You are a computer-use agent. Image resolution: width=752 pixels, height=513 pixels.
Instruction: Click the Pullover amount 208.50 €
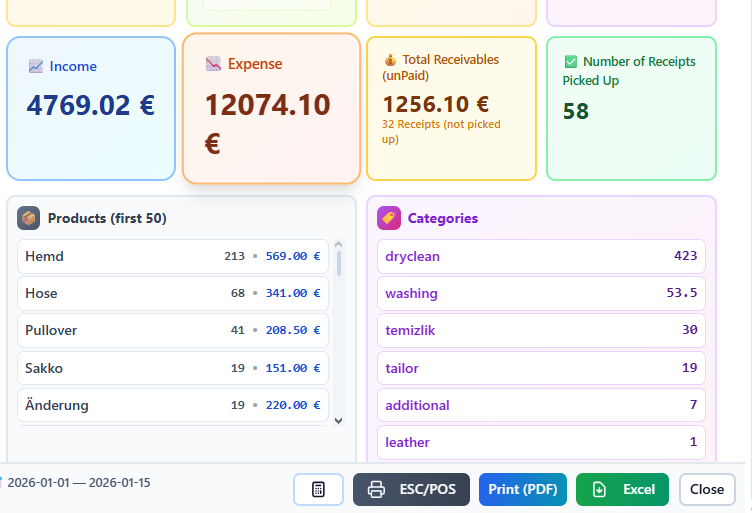coord(293,330)
